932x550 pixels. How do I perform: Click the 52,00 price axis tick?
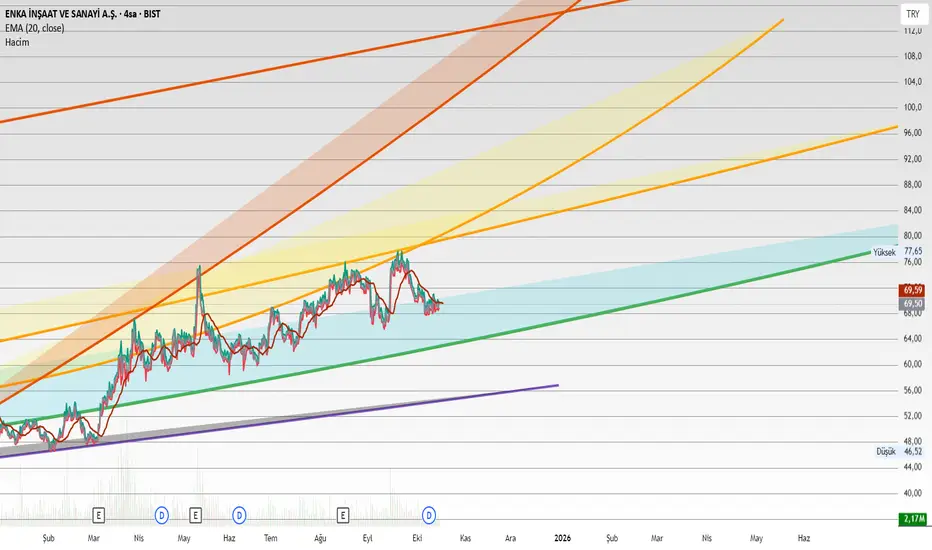point(913,416)
